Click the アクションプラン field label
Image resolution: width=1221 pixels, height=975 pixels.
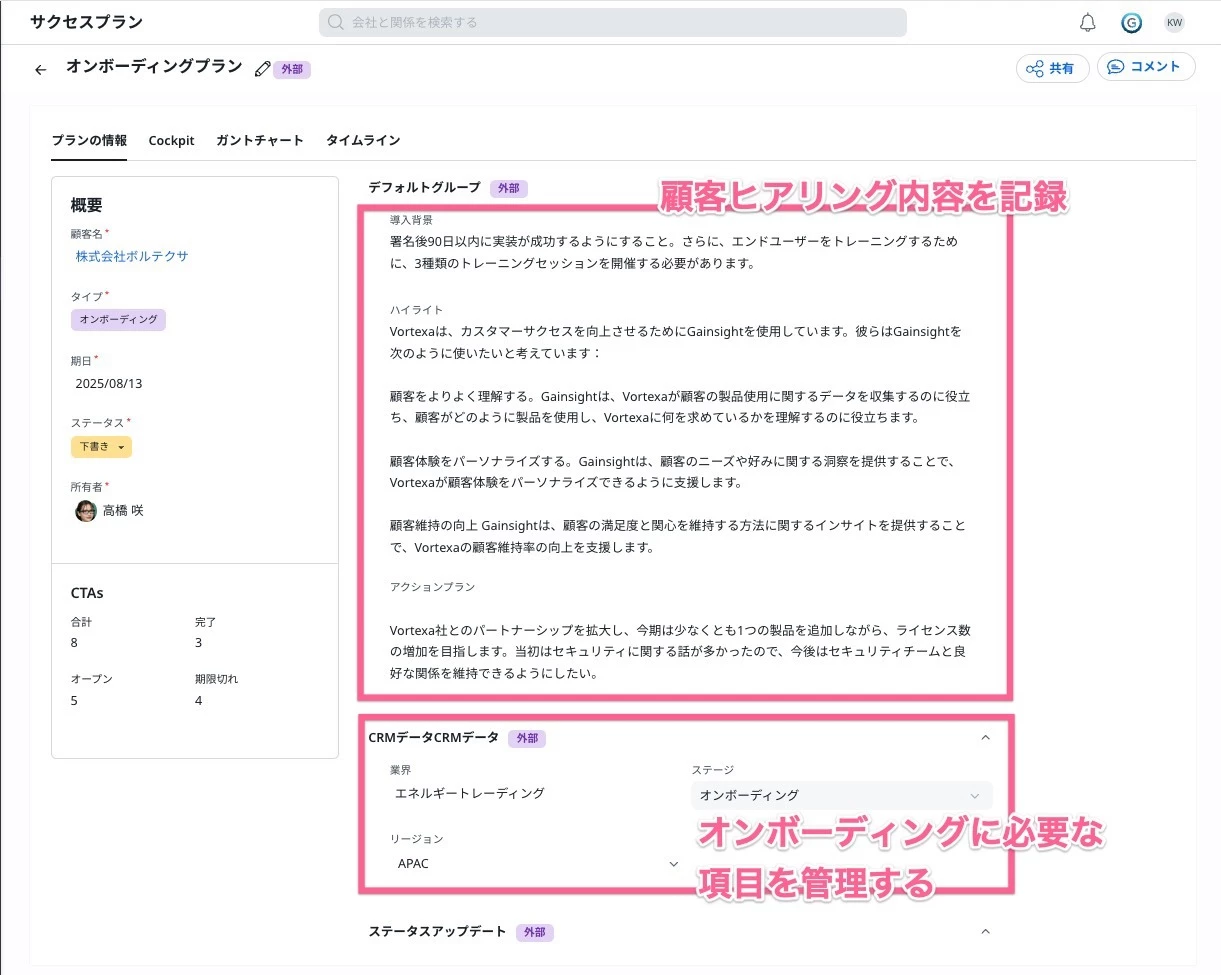coord(432,587)
